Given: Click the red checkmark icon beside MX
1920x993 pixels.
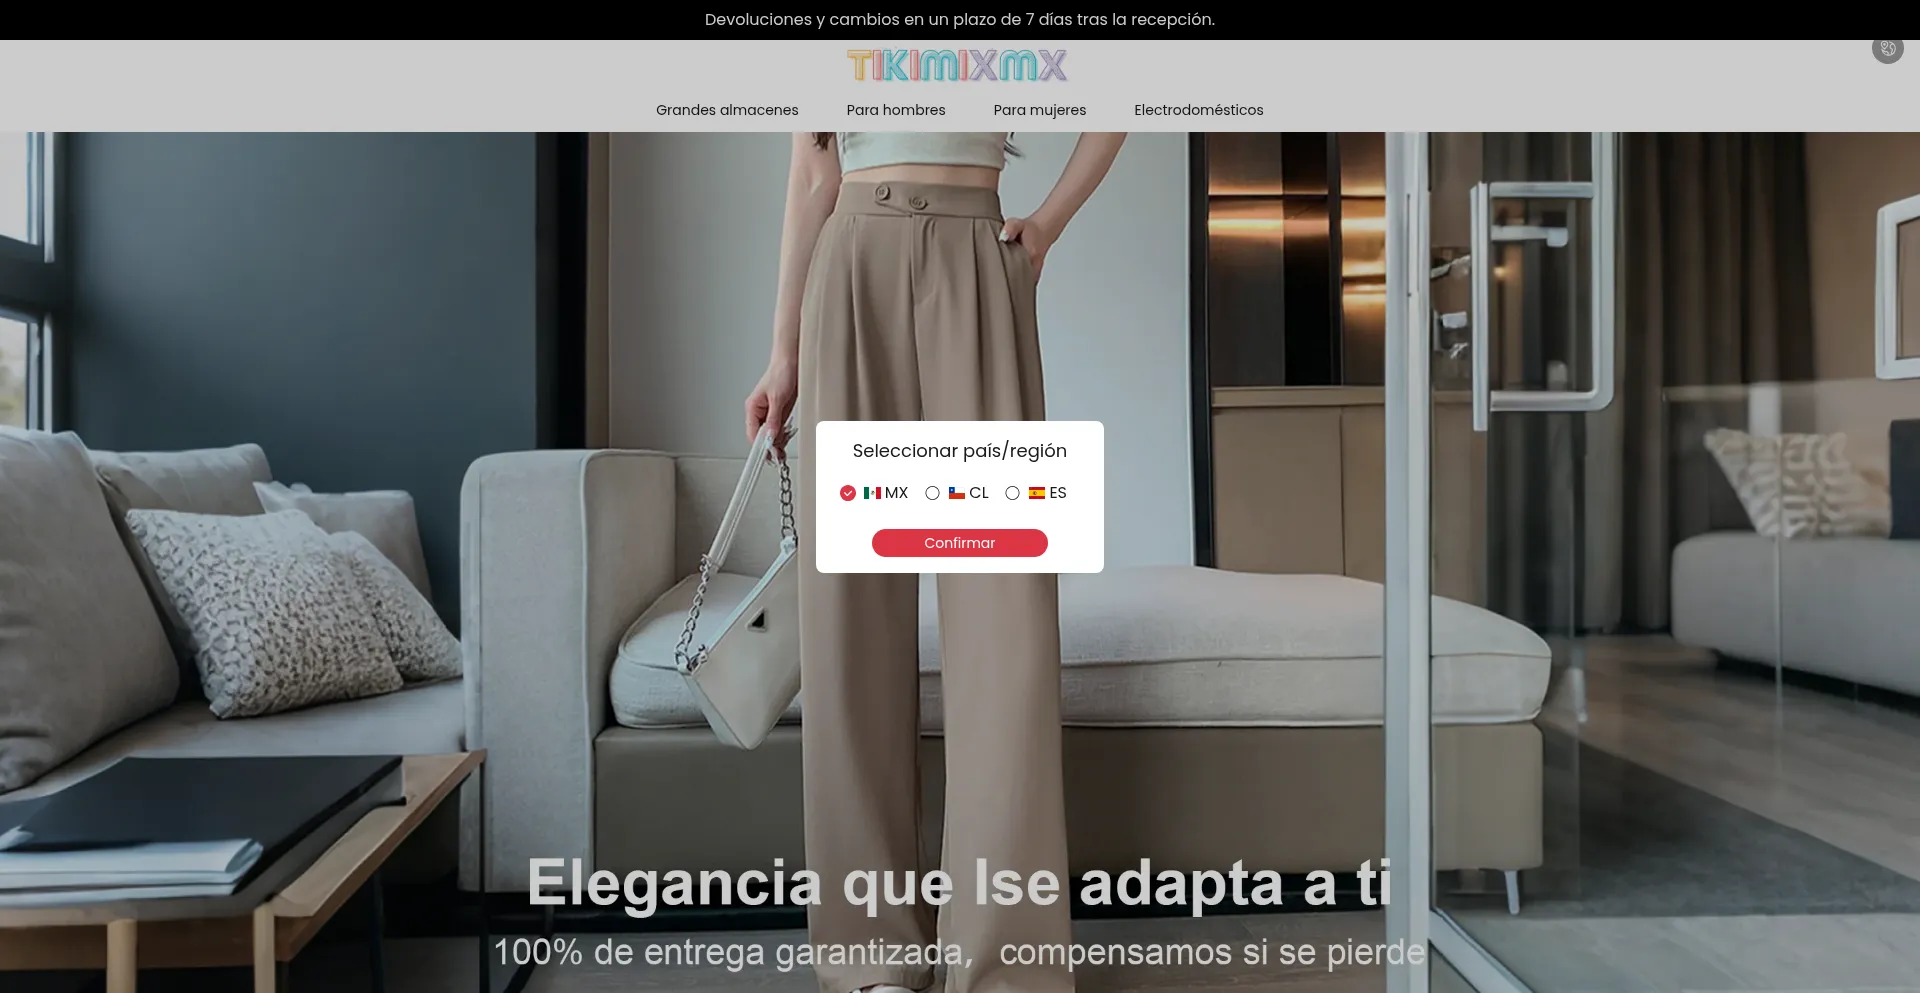Looking at the screenshot, I should pyautogui.click(x=847, y=493).
